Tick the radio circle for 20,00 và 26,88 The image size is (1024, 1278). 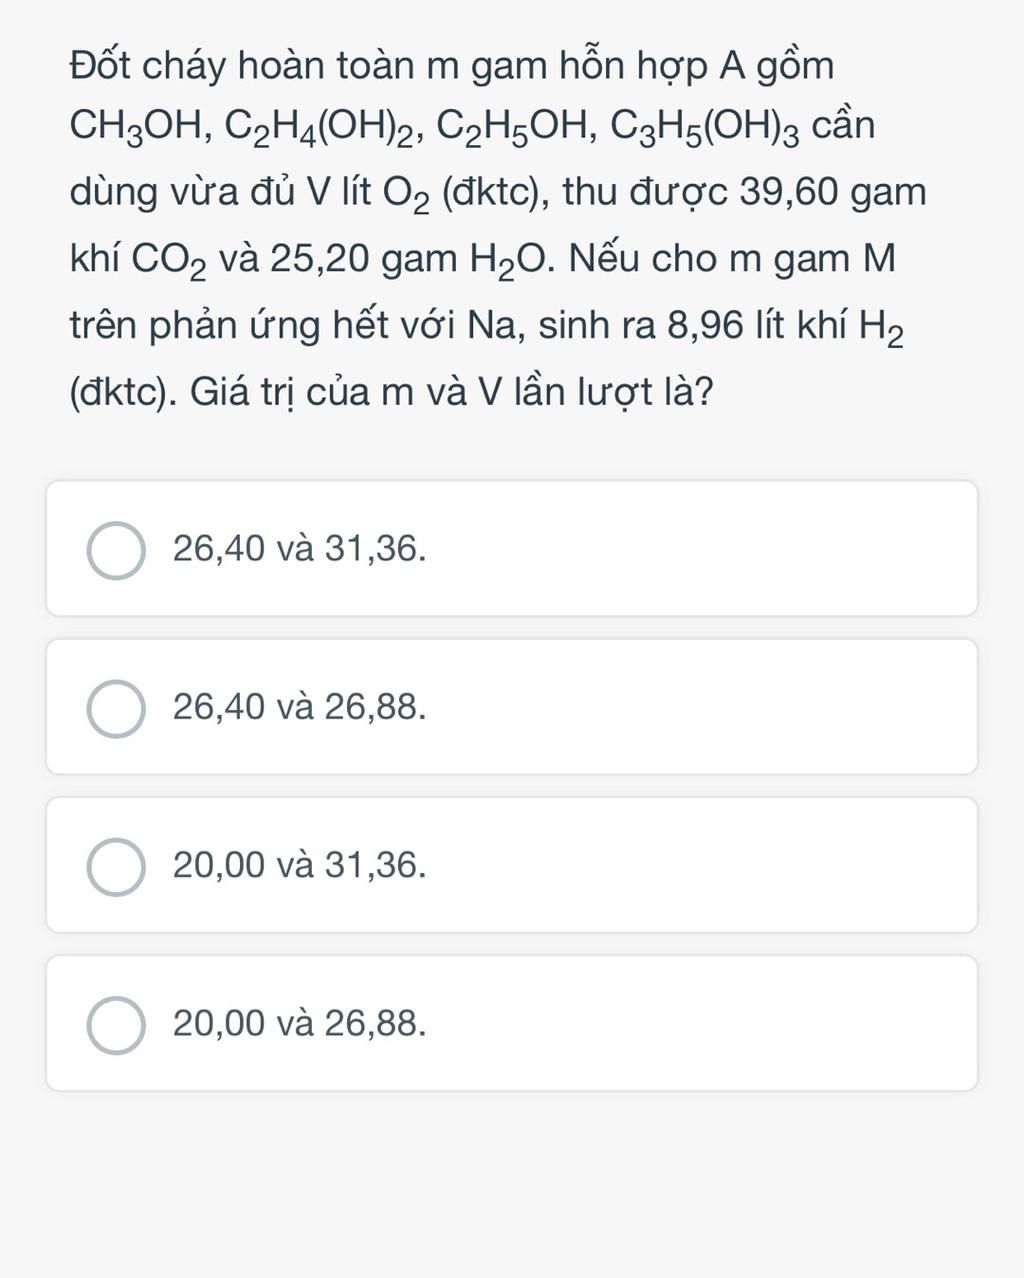(117, 1025)
